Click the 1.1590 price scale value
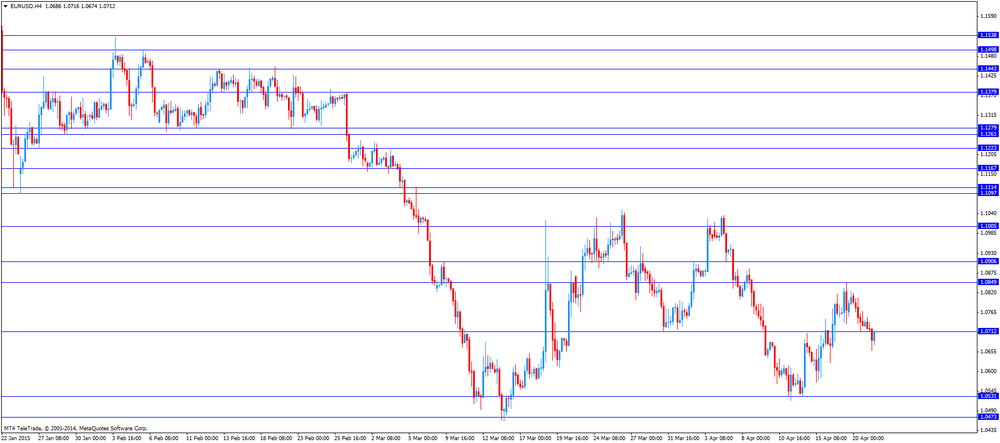Image resolution: width=1000 pixels, height=443 pixels. [988, 16]
